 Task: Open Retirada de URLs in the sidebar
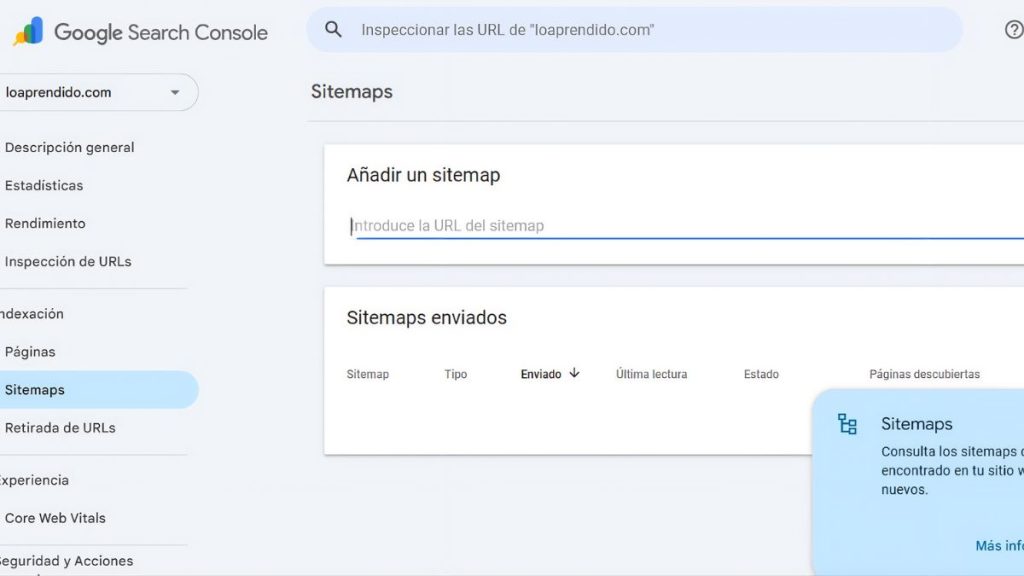click(x=60, y=428)
